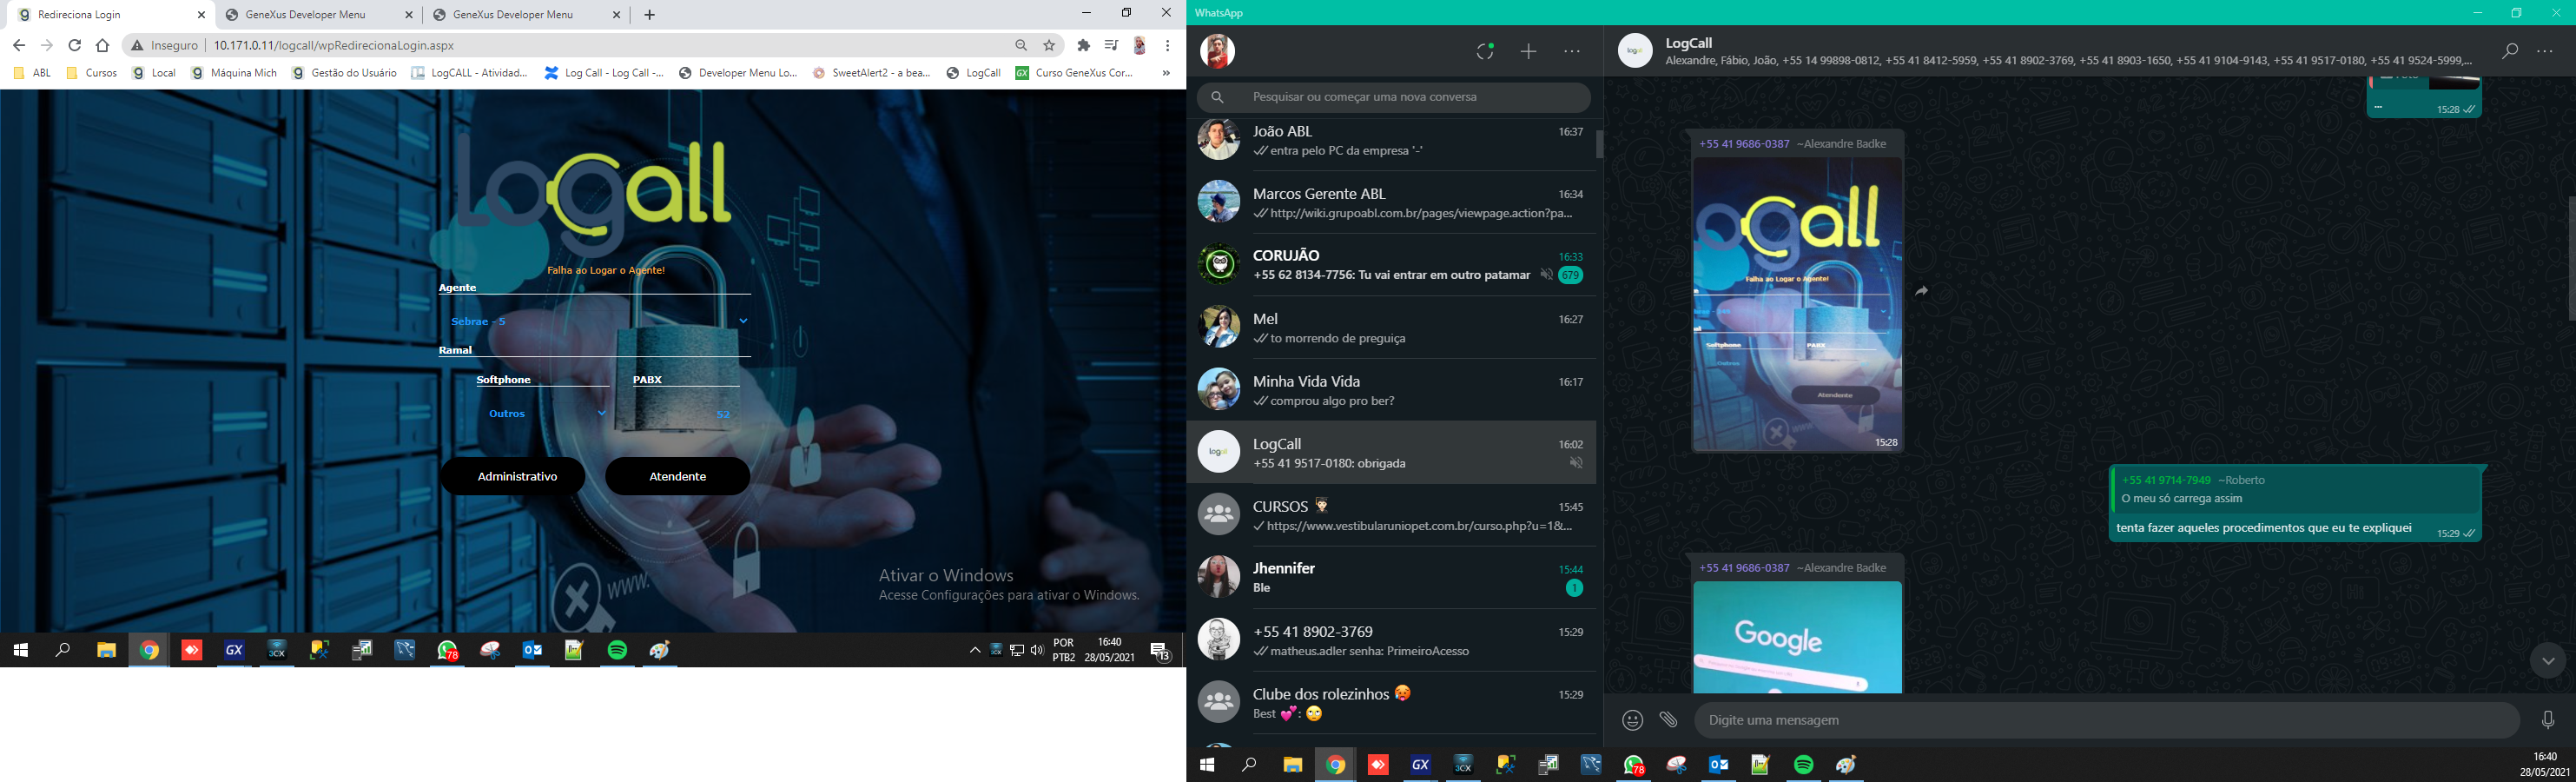The width and height of the screenshot is (2576, 782).
Task: Click the Atendente login button
Action: click(677, 476)
